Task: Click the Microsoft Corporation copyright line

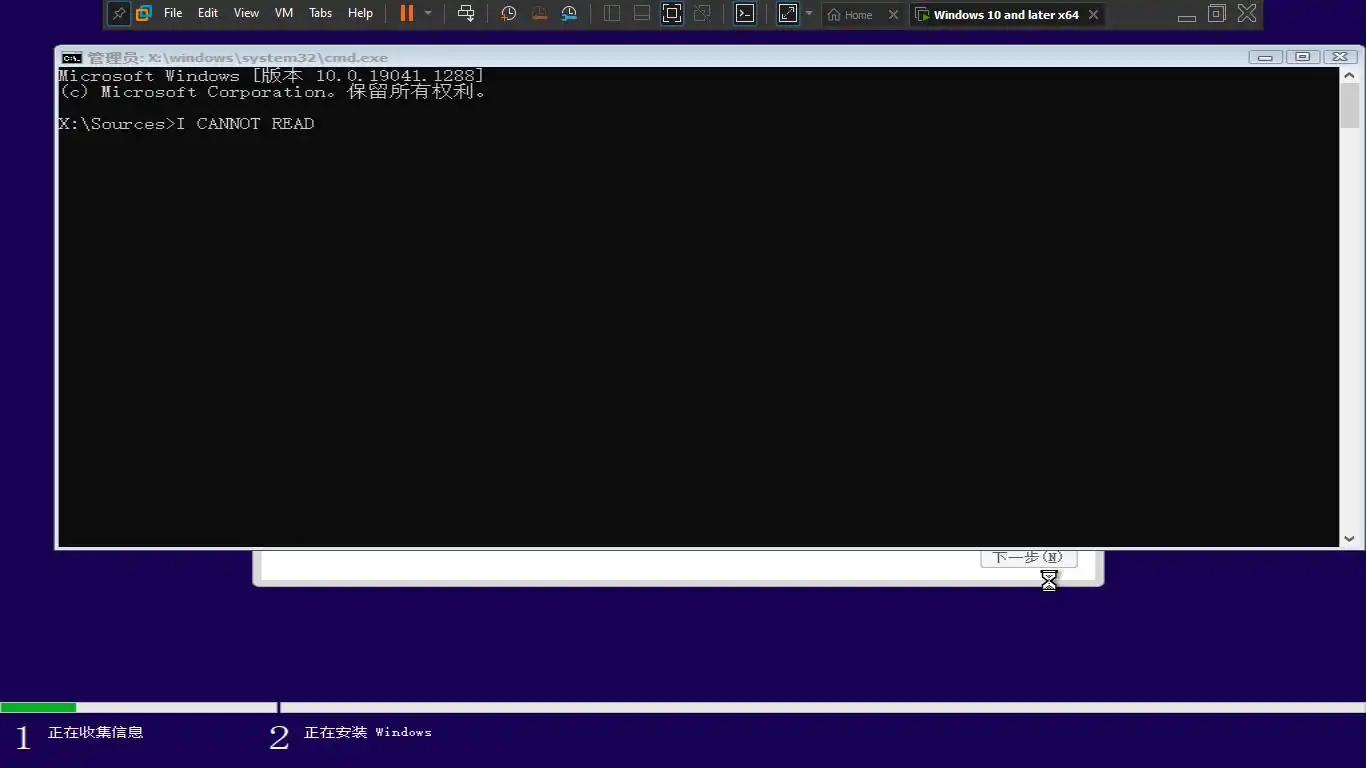Action: [273, 92]
